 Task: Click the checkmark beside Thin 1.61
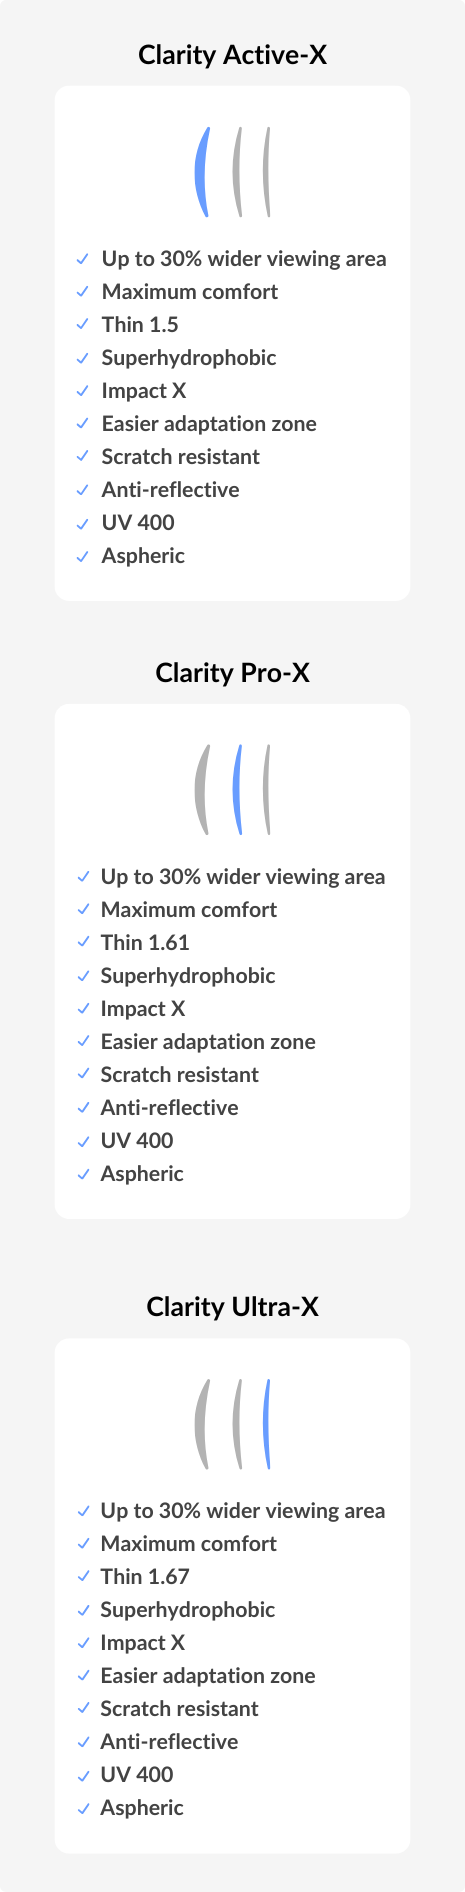coord(83,943)
